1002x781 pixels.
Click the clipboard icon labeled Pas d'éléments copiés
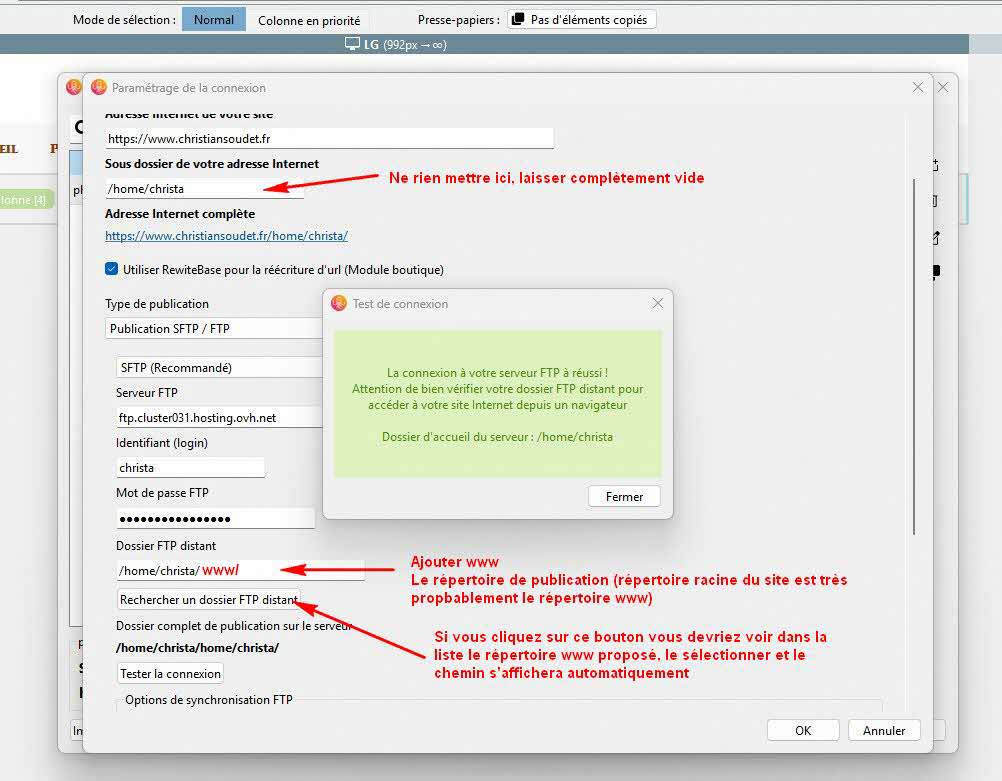coord(518,20)
